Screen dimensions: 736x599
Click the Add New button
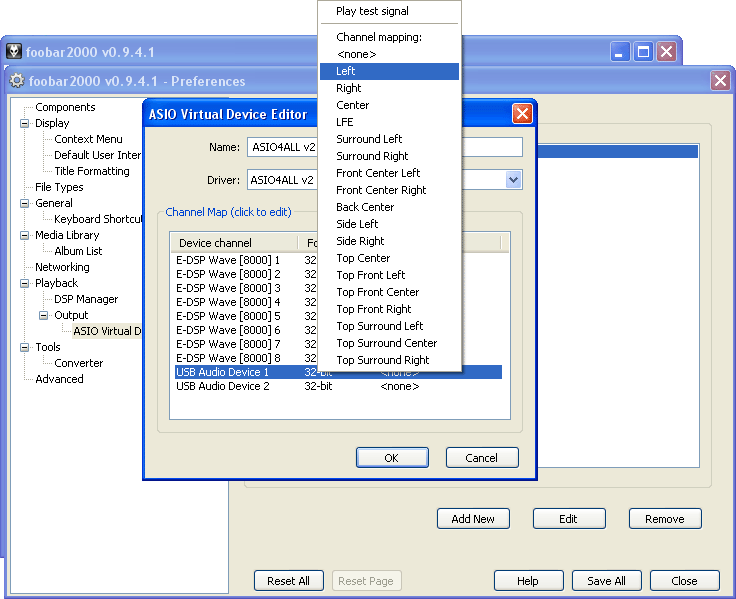click(473, 519)
